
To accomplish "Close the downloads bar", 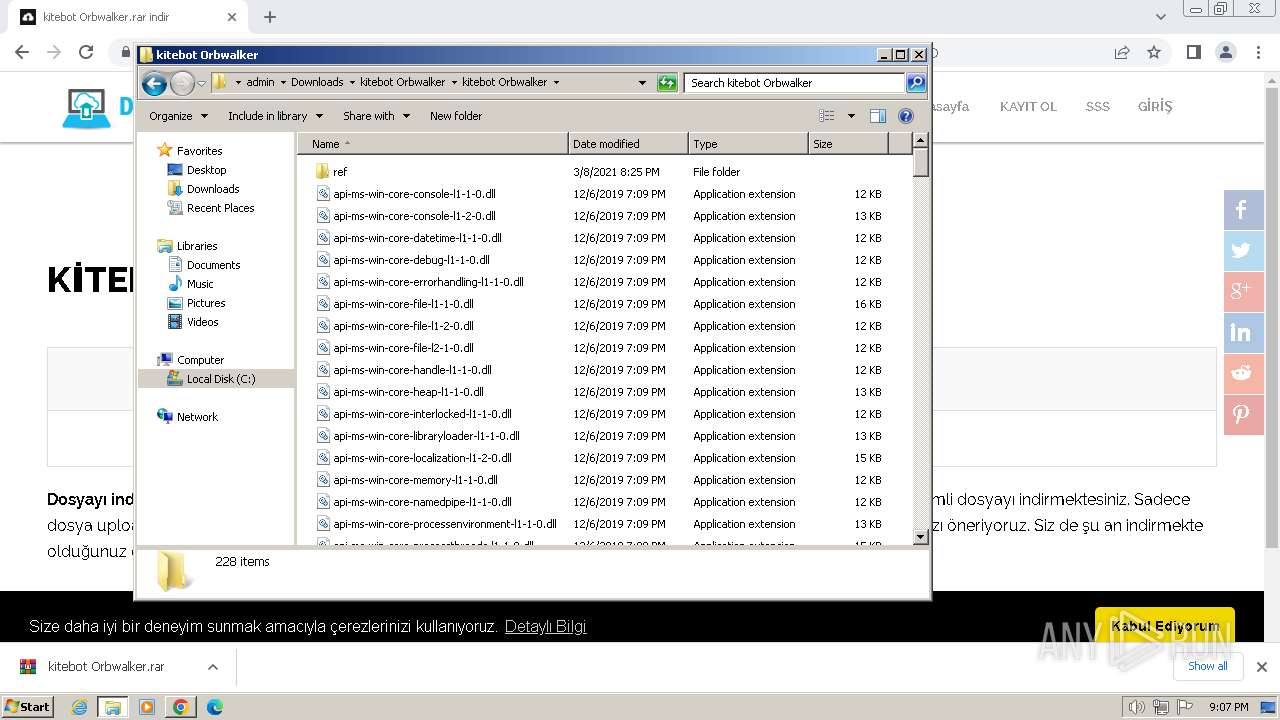I will tap(1262, 667).
